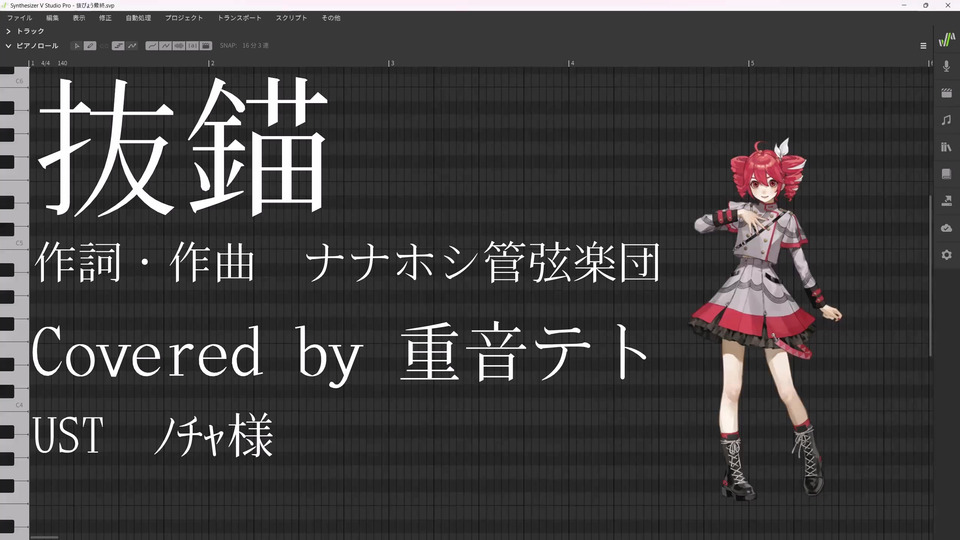Image resolution: width=960 pixels, height=540 pixels.
Task: Toggle the pitch curve display button
Action: [x=132, y=46]
